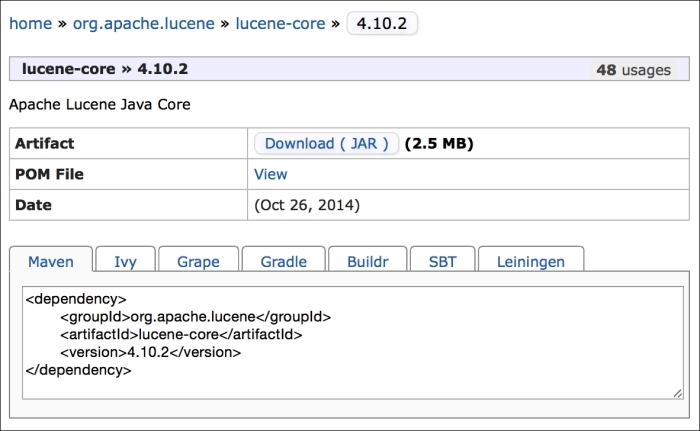700x431 pixels.
Task: Select the Buildr tab
Action: (x=368, y=261)
